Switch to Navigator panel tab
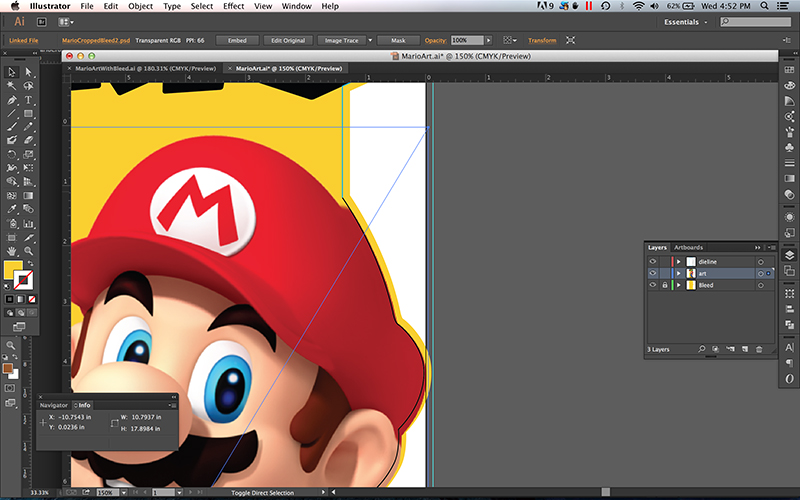The height and width of the screenshot is (500, 800). [x=54, y=405]
